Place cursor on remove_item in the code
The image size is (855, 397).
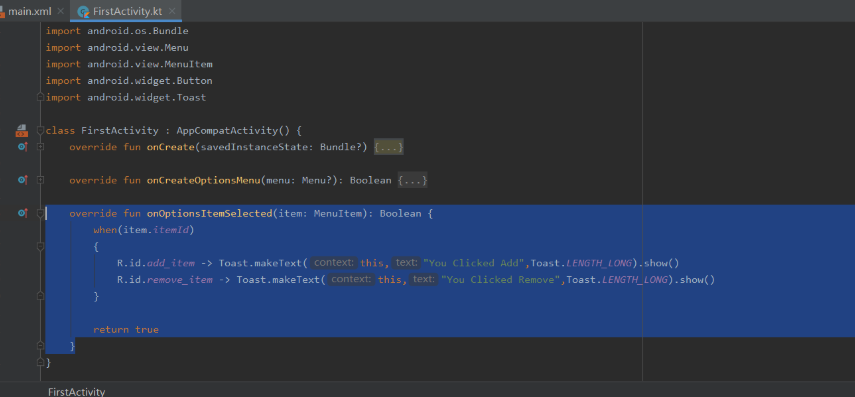179,280
